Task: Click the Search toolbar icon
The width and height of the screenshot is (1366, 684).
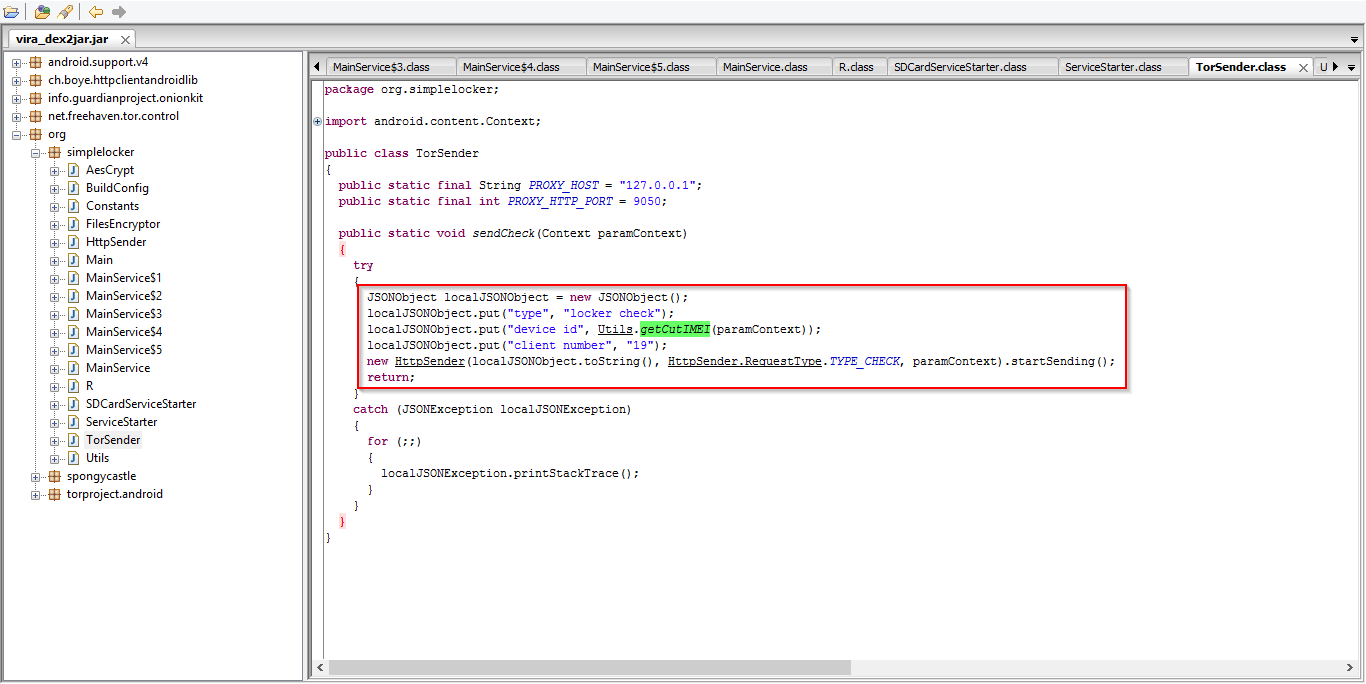Action: (65, 12)
